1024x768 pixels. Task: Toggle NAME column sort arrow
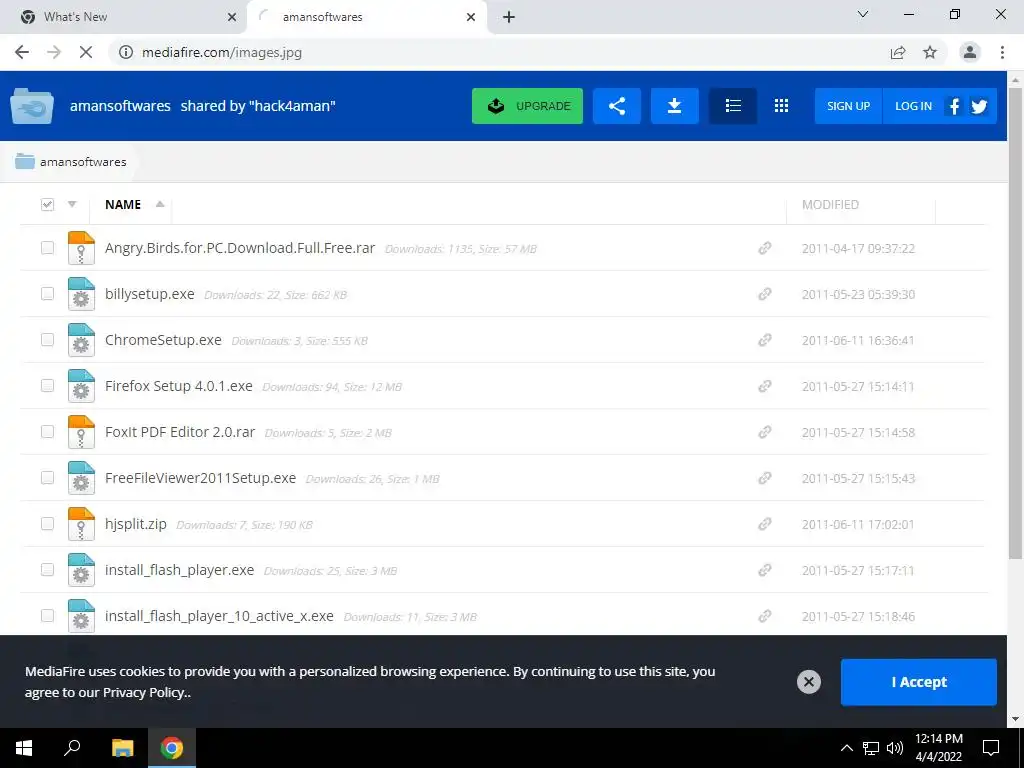[x=160, y=204]
